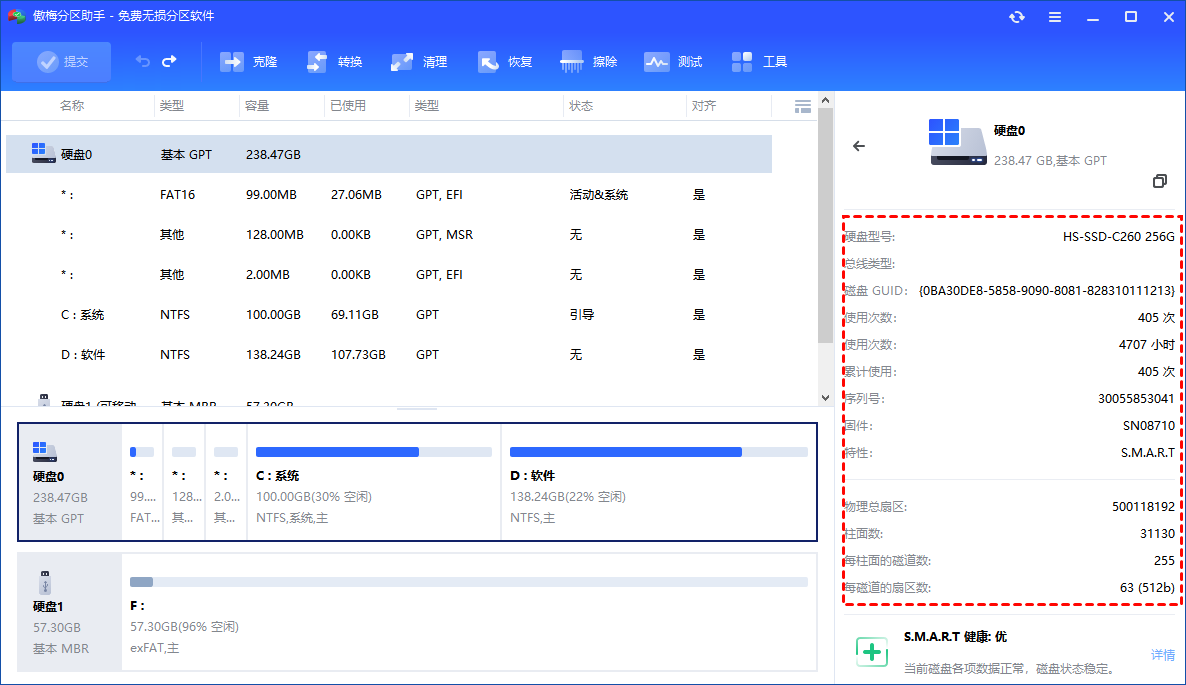This screenshot has width=1186, height=685.
Task: Go back using the left arrow in disk panel
Action: [x=858, y=146]
